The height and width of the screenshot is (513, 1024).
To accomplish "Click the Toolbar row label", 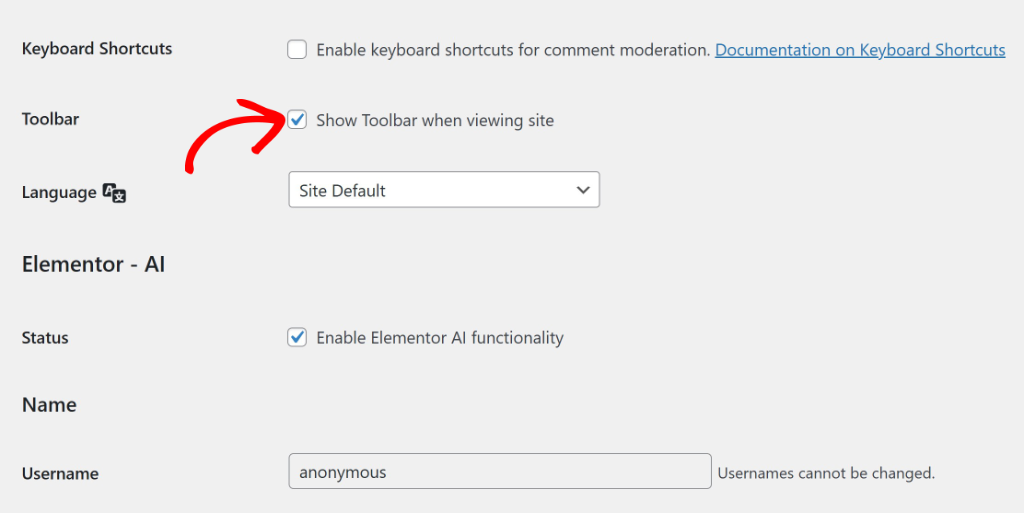I will tap(50, 119).
